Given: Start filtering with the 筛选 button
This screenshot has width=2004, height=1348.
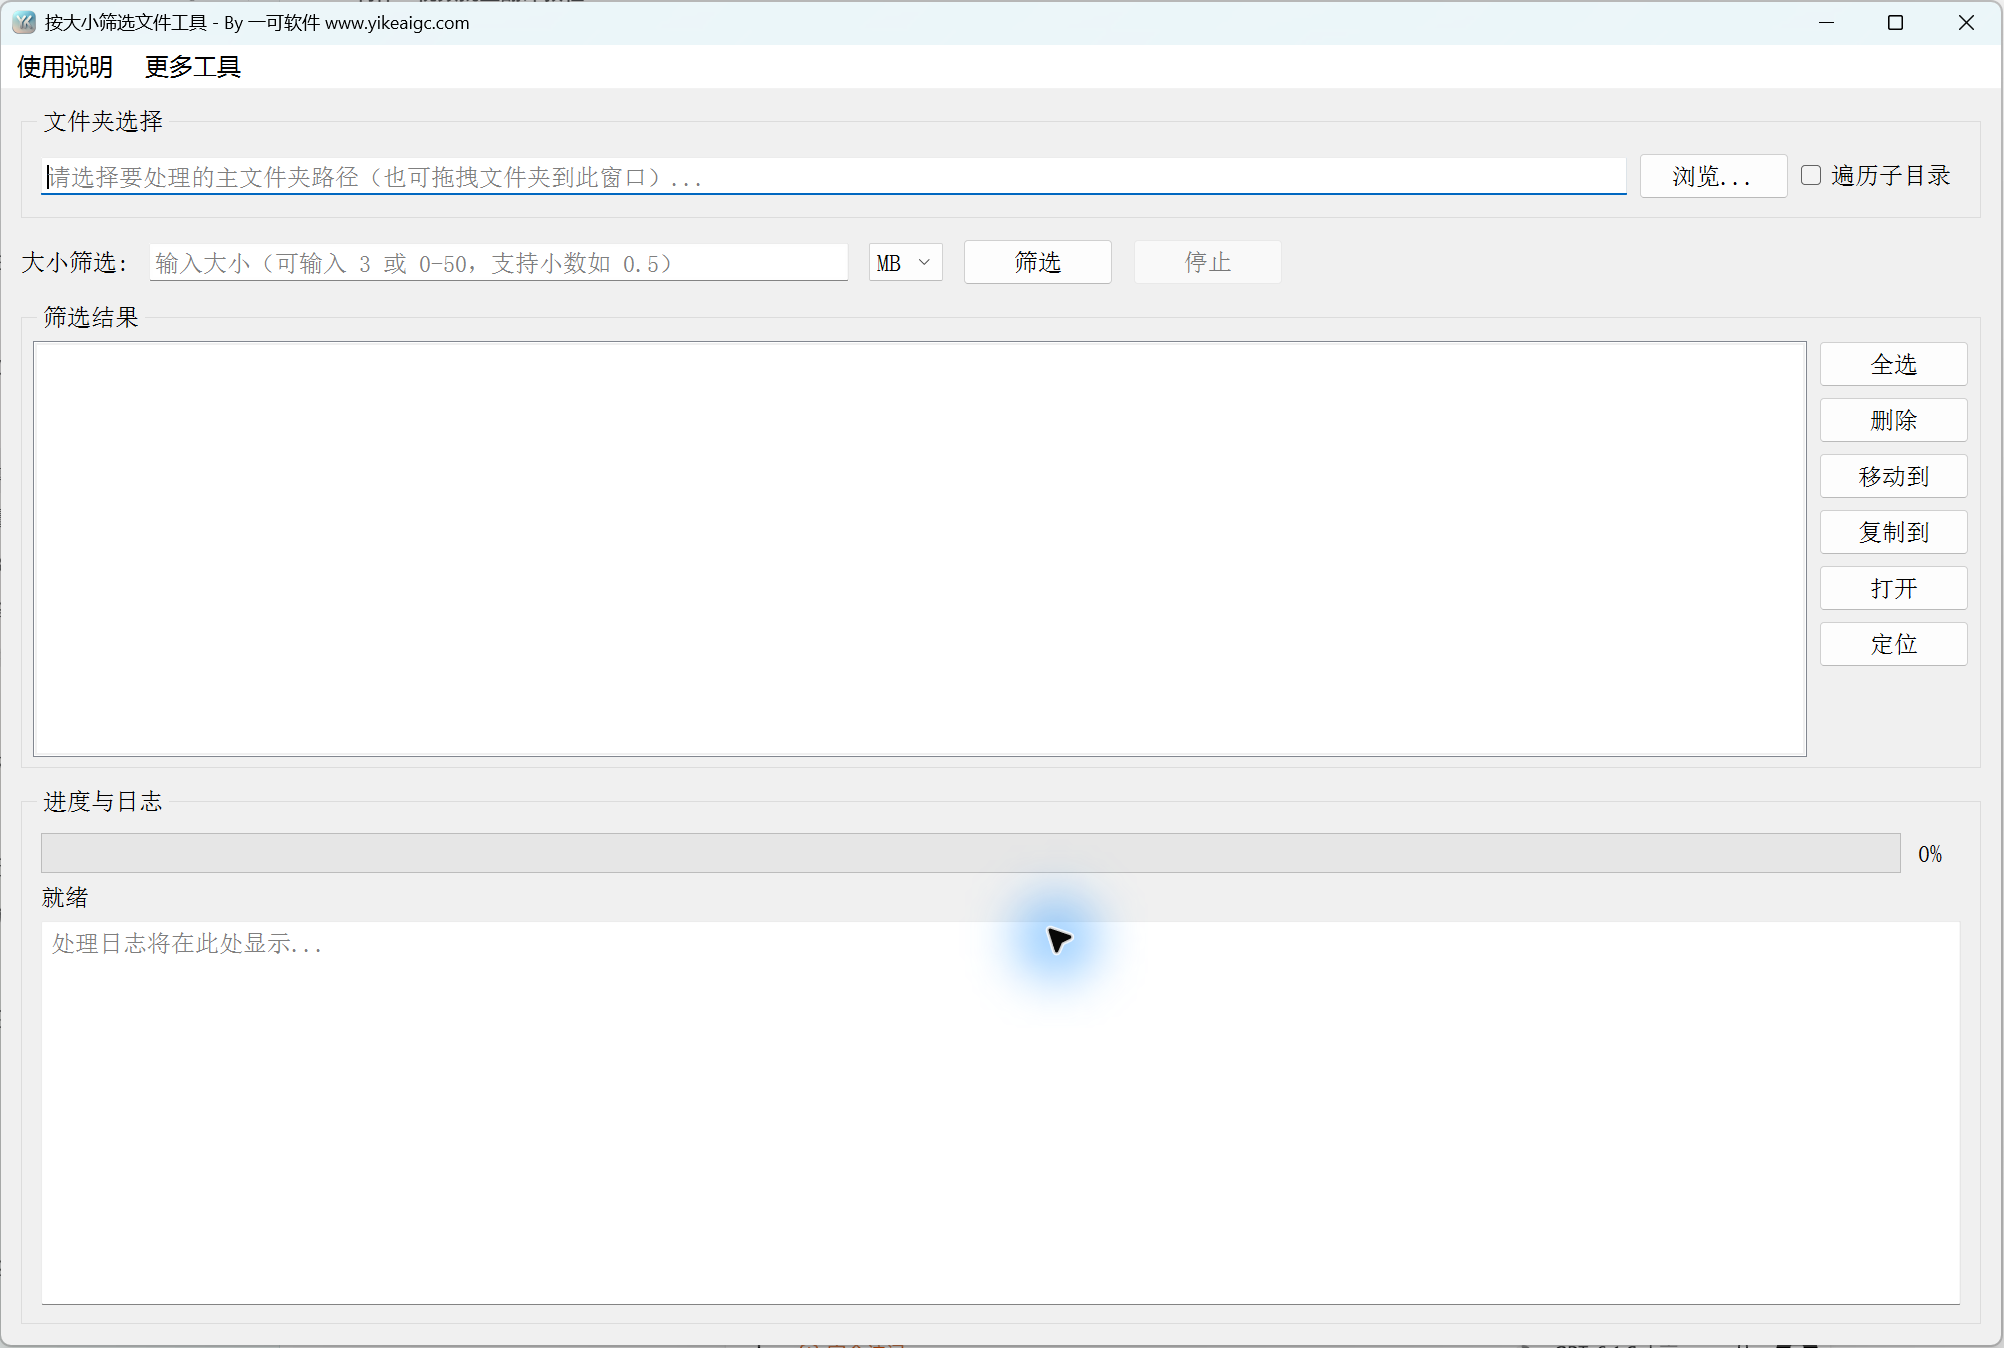Looking at the screenshot, I should pyautogui.click(x=1037, y=262).
